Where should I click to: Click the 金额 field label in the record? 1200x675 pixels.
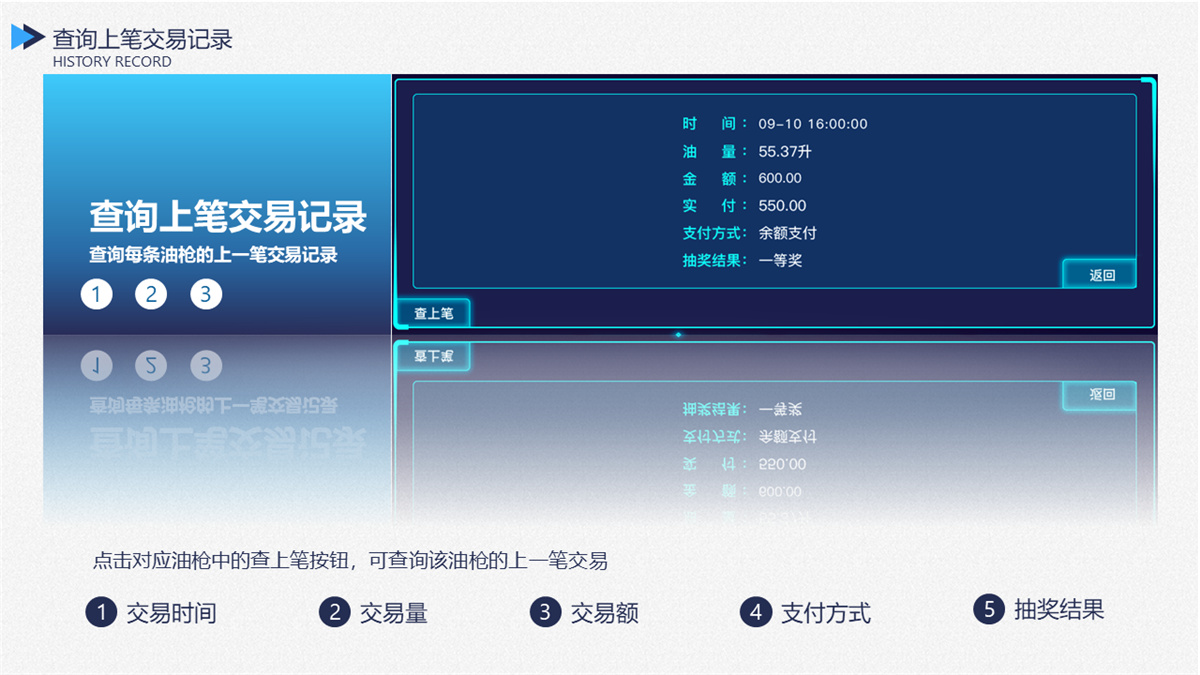[715, 178]
